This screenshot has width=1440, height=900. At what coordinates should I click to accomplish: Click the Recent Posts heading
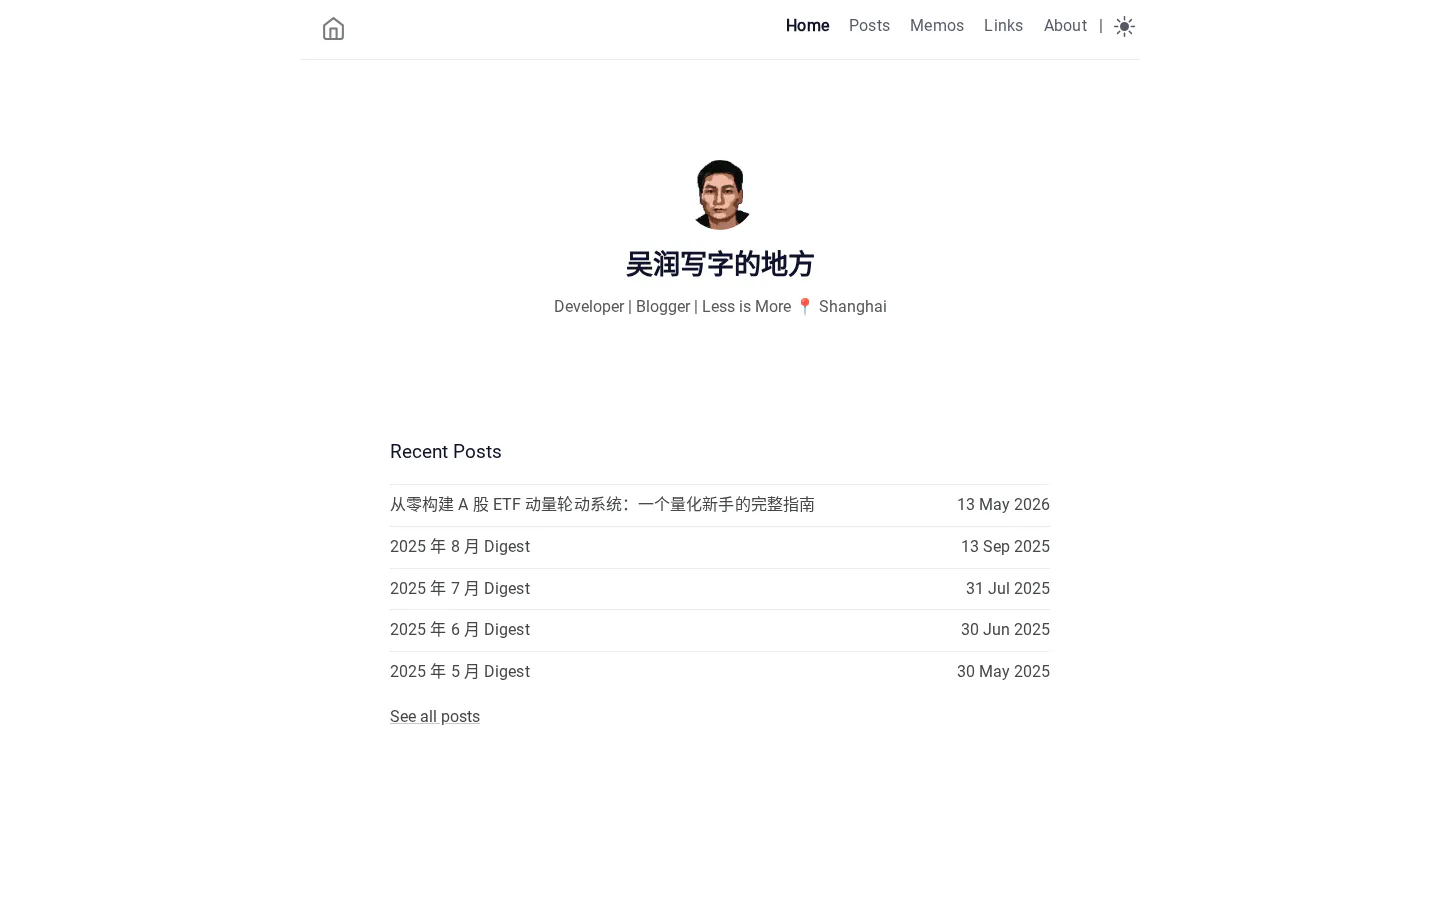(446, 452)
